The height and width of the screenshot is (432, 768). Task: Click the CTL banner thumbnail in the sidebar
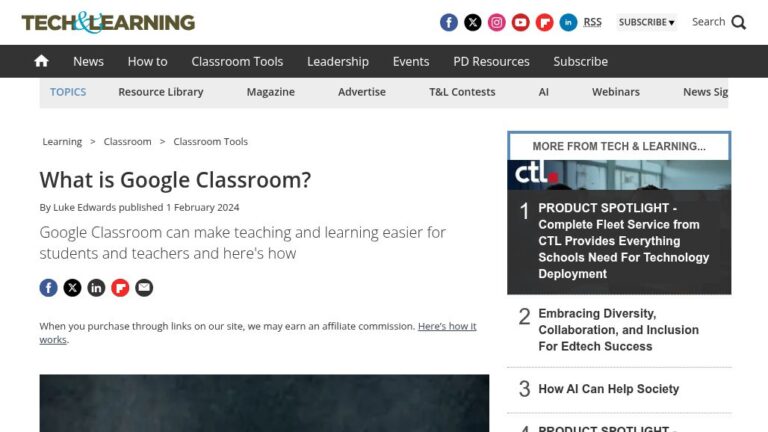pos(619,175)
